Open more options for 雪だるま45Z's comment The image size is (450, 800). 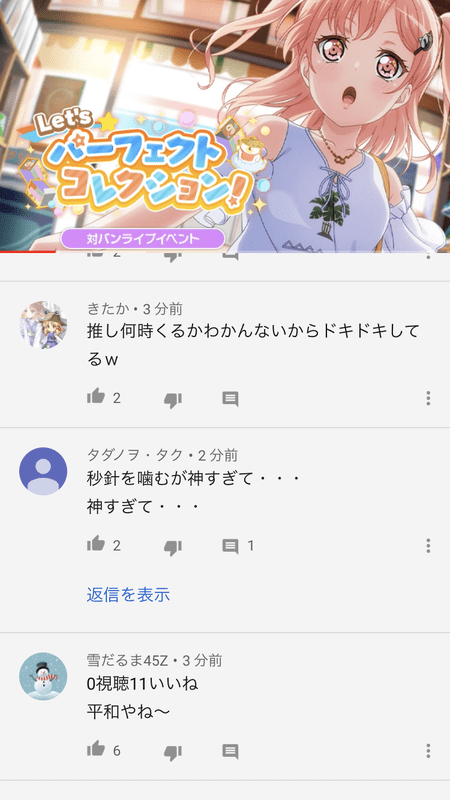pos(429,751)
